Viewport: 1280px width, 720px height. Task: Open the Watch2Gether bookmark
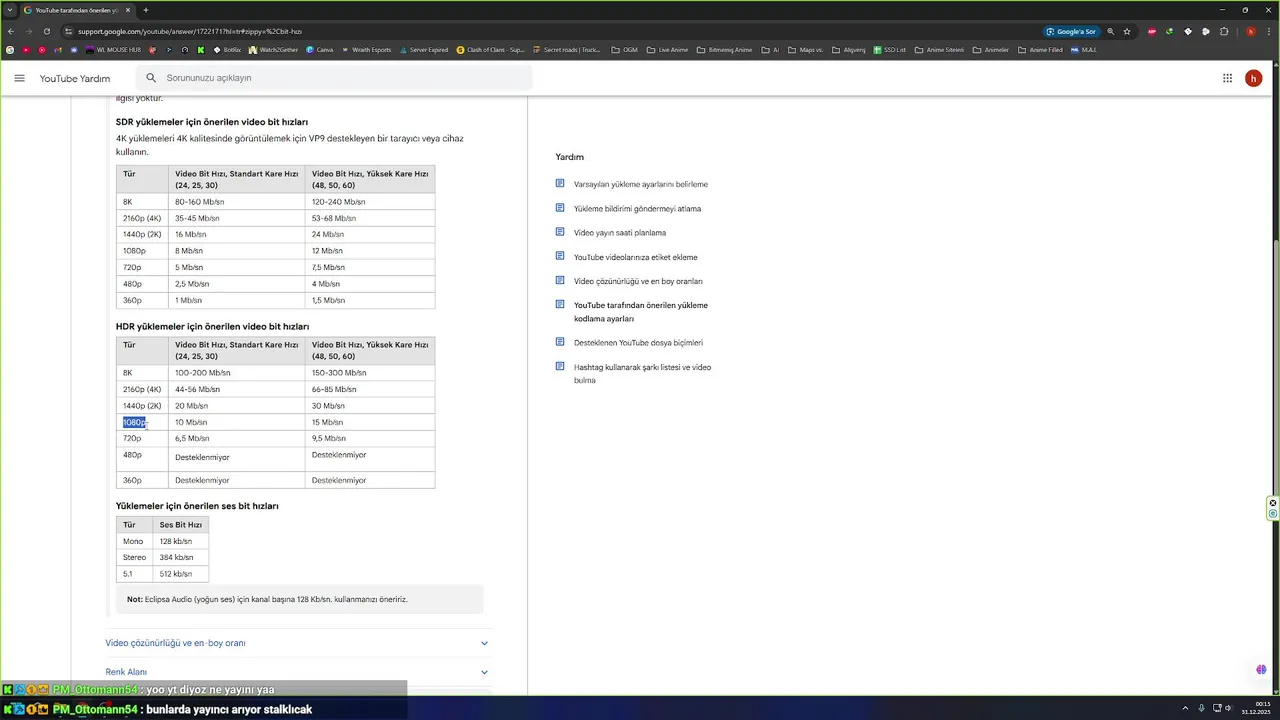(x=273, y=49)
